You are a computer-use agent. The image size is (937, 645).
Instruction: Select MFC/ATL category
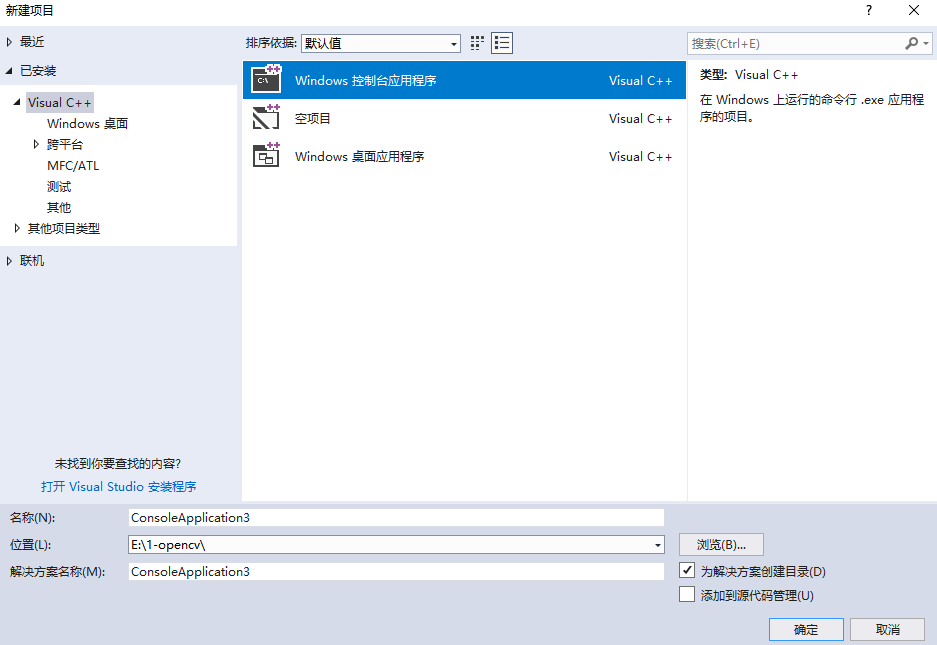coord(73,166)
